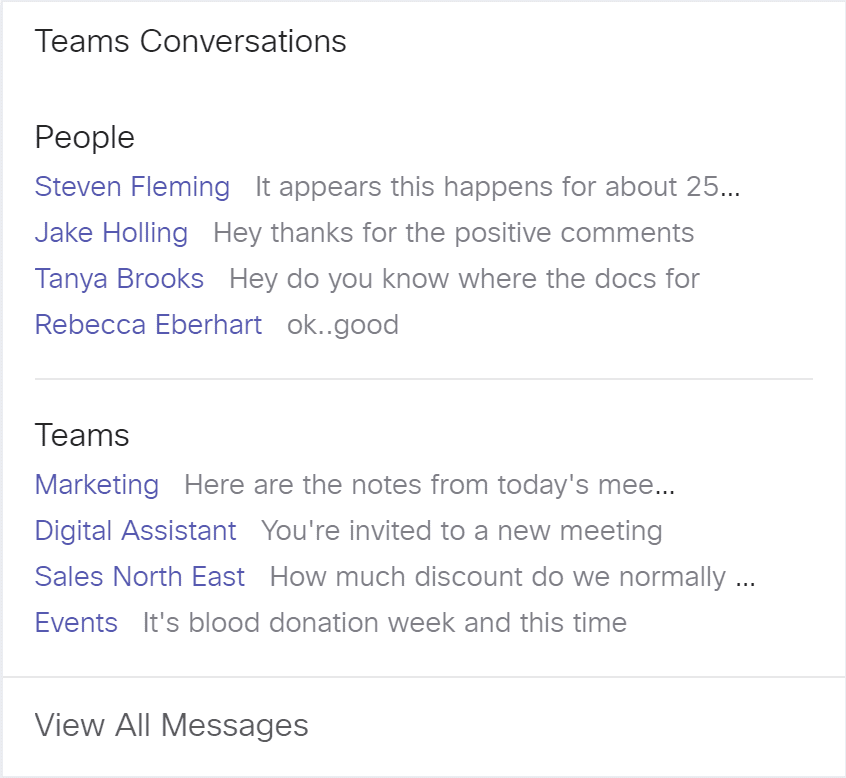Open Steven Fleming's conversation link
The width and height of the screenshot is (846, 778).
pyautogui.click(x=132, y=187)
